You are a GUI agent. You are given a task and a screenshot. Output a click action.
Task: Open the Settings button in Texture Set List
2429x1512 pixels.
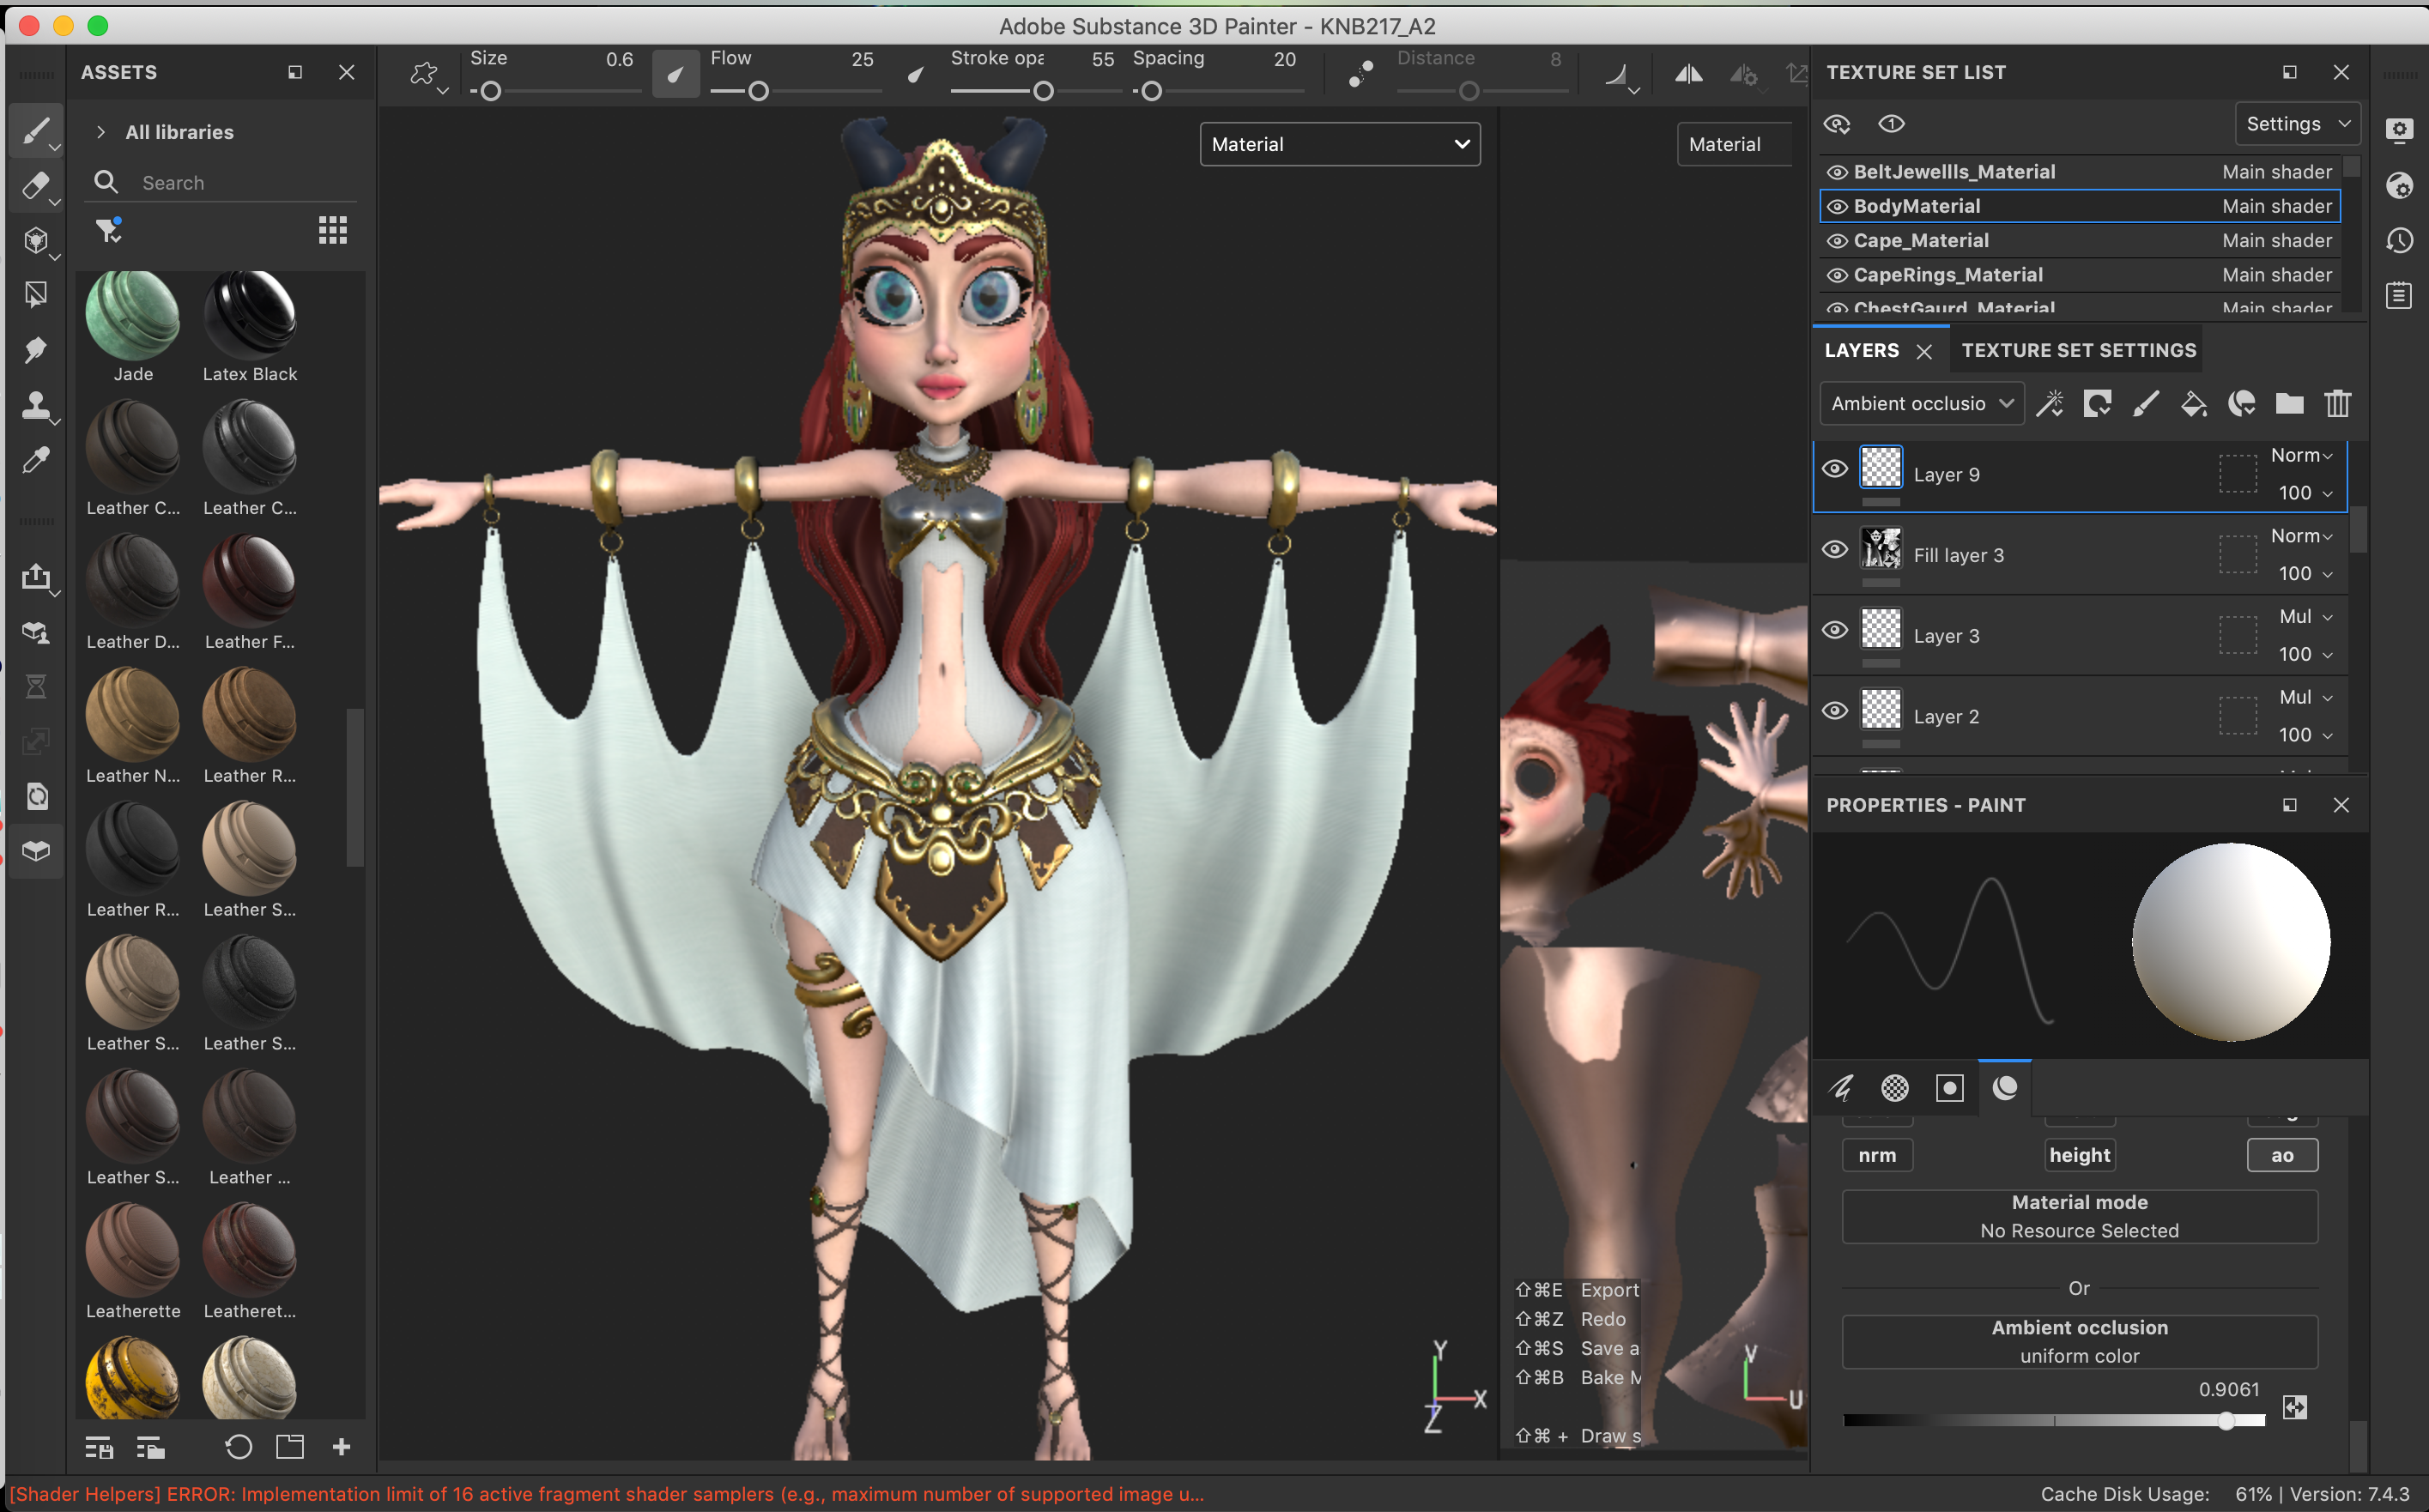click(2296, 124)
